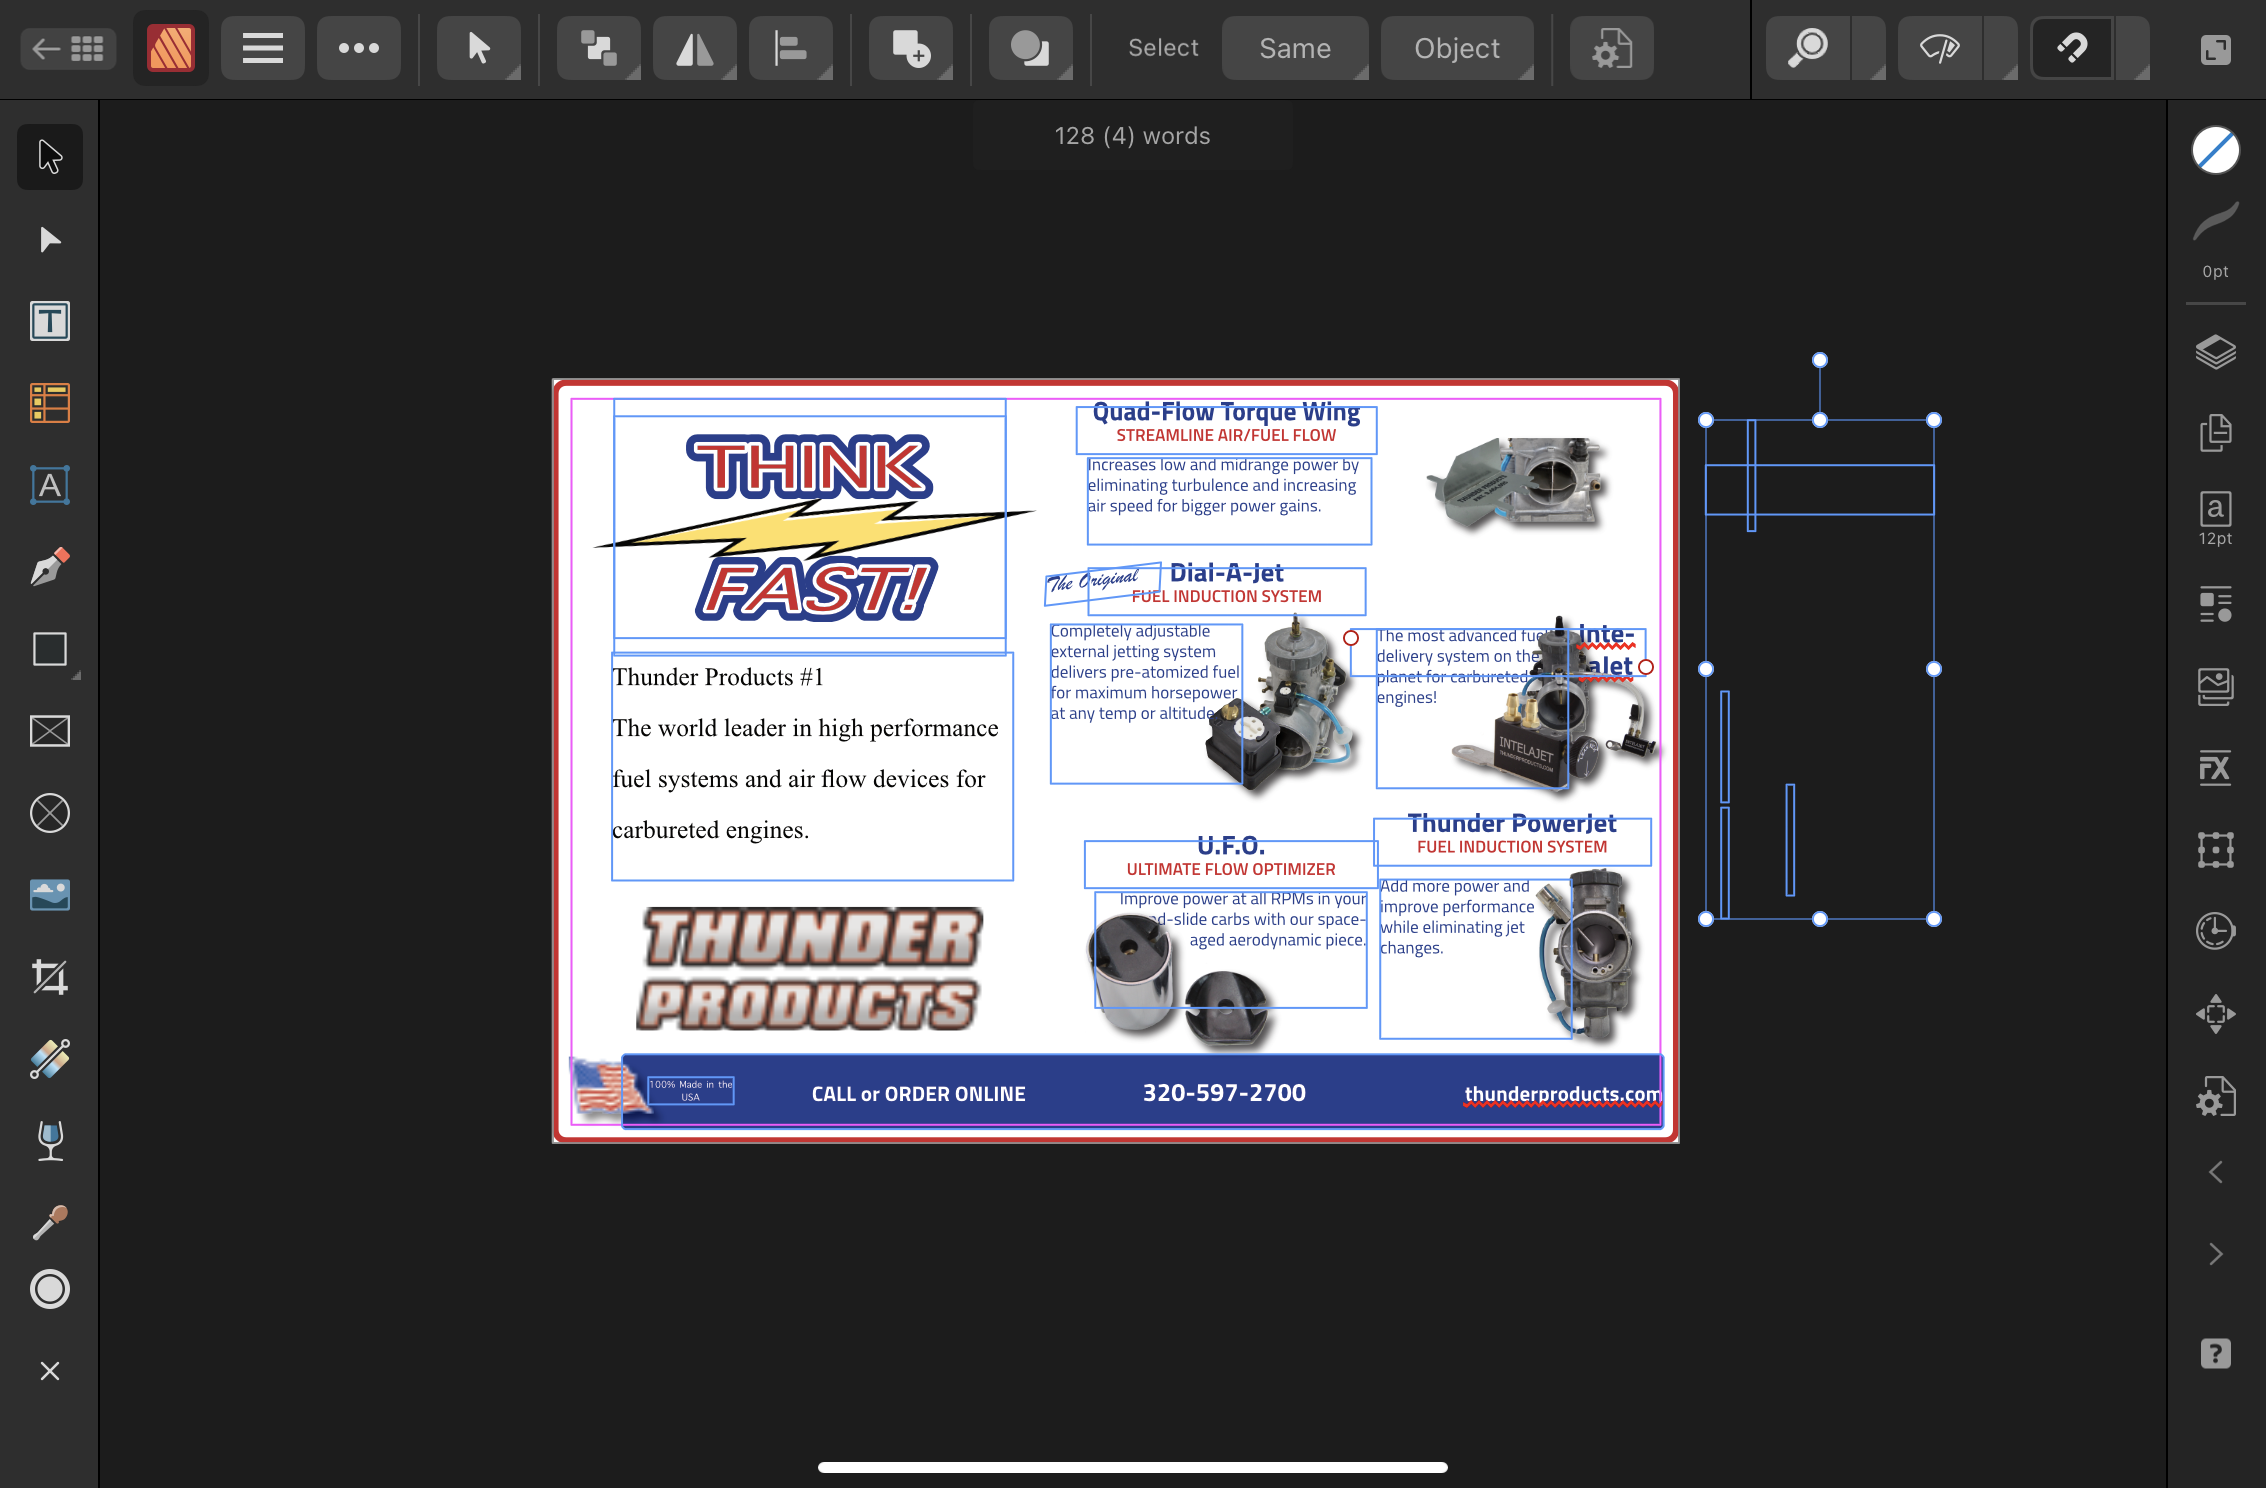
Task: Open the Colour studio swatch
Action: tap(2216, 150)
